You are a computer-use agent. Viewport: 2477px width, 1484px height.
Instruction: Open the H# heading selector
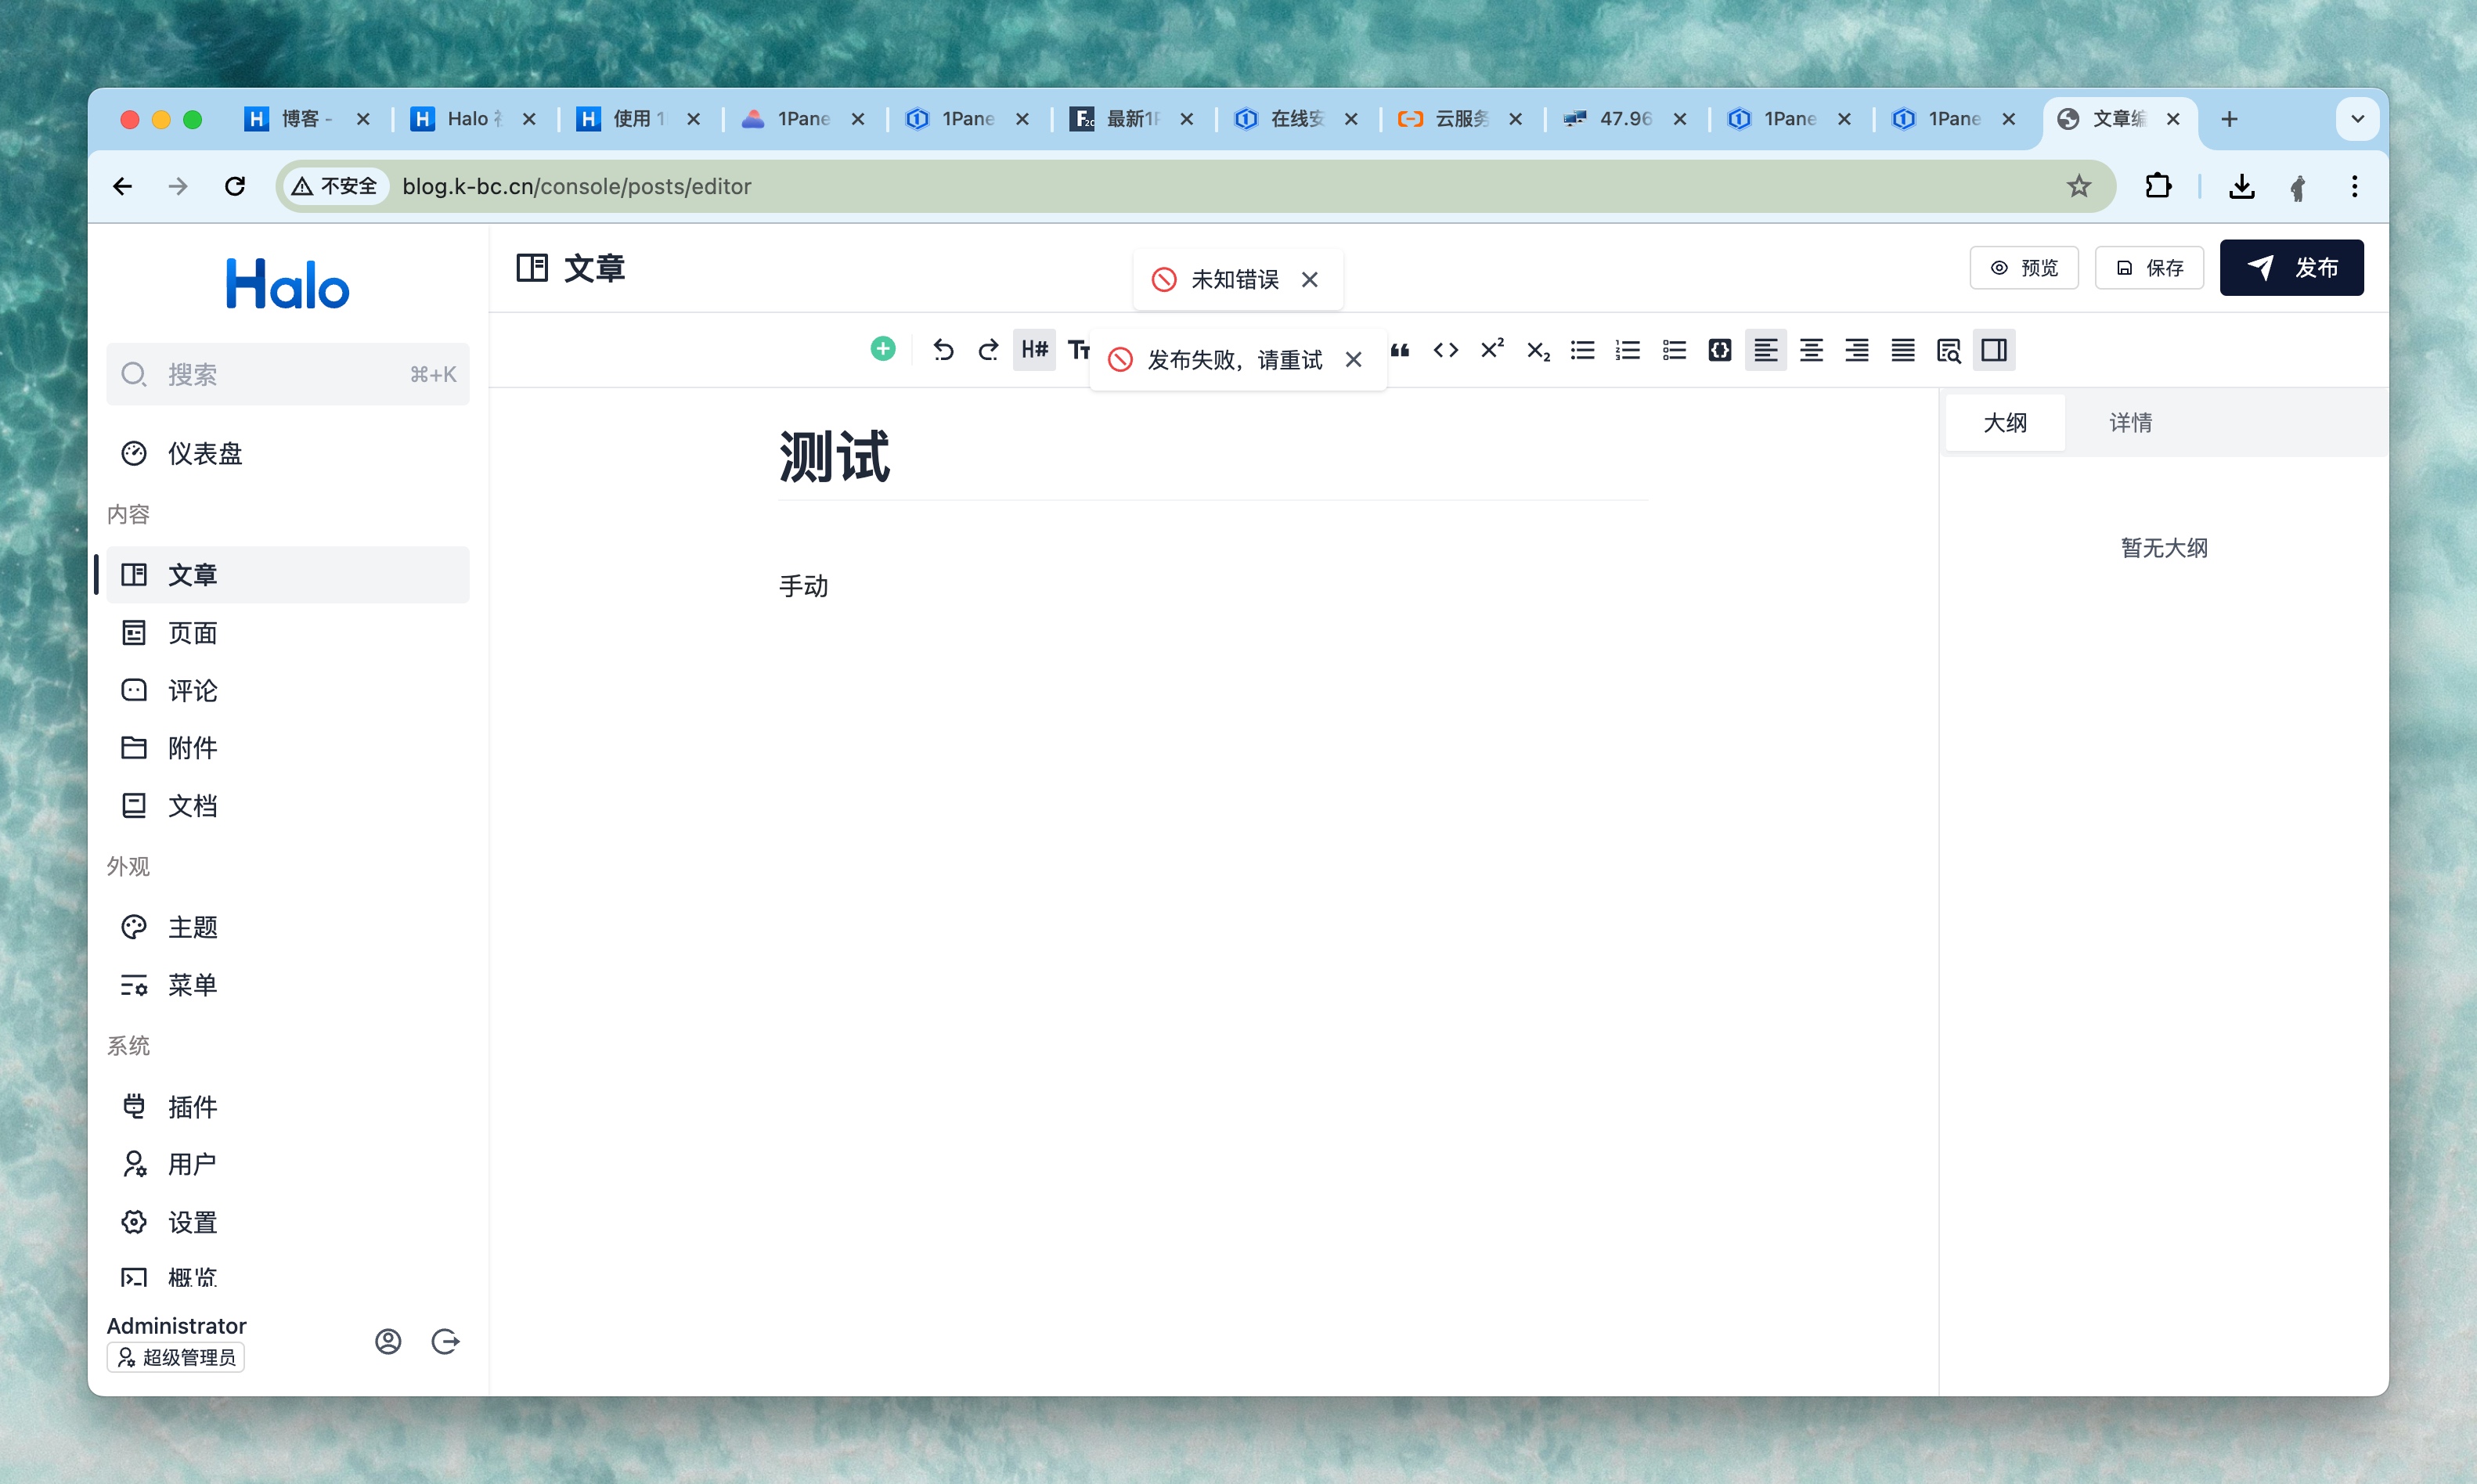point(1034,350)
